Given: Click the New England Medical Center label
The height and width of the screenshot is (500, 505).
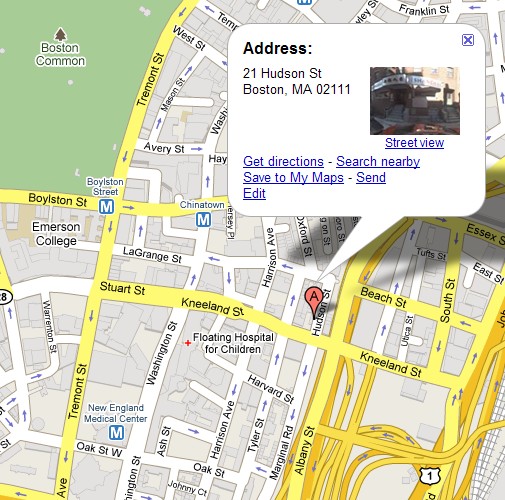Looking at the screenshot, I should click(x=116, y=413).
